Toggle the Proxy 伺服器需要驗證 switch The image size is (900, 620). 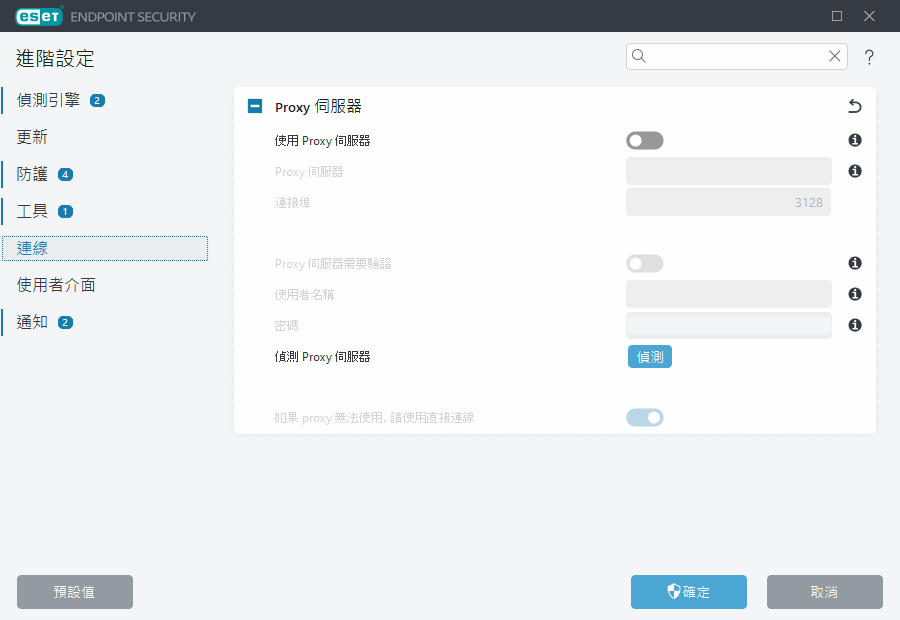click(x=645, y=263)
